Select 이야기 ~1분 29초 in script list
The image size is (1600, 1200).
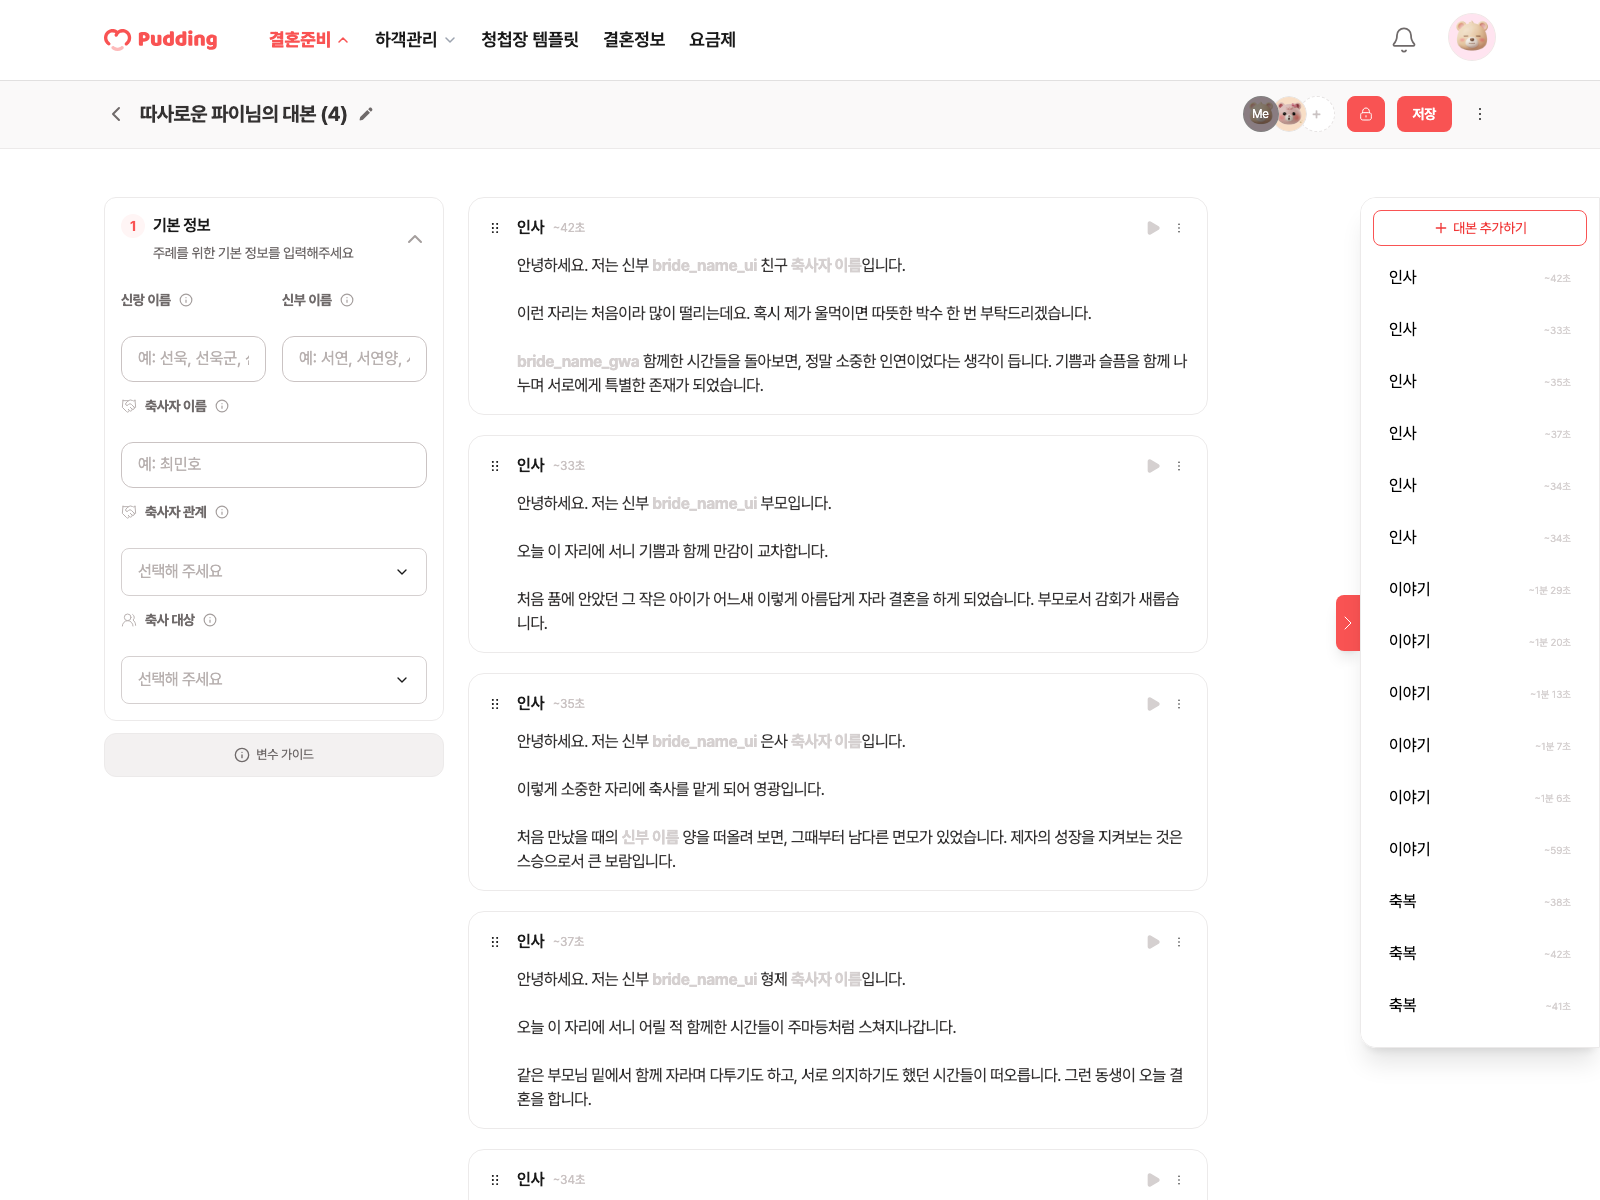(x=1480, y=590)
